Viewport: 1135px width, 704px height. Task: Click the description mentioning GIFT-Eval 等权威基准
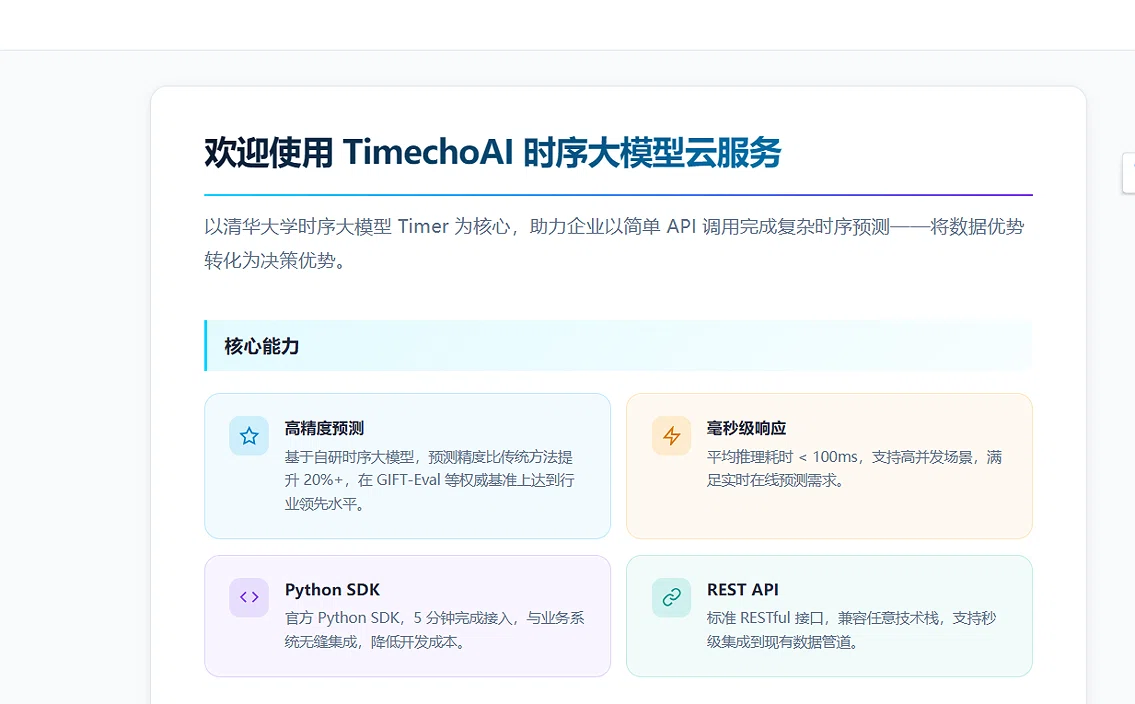point(429,480)
